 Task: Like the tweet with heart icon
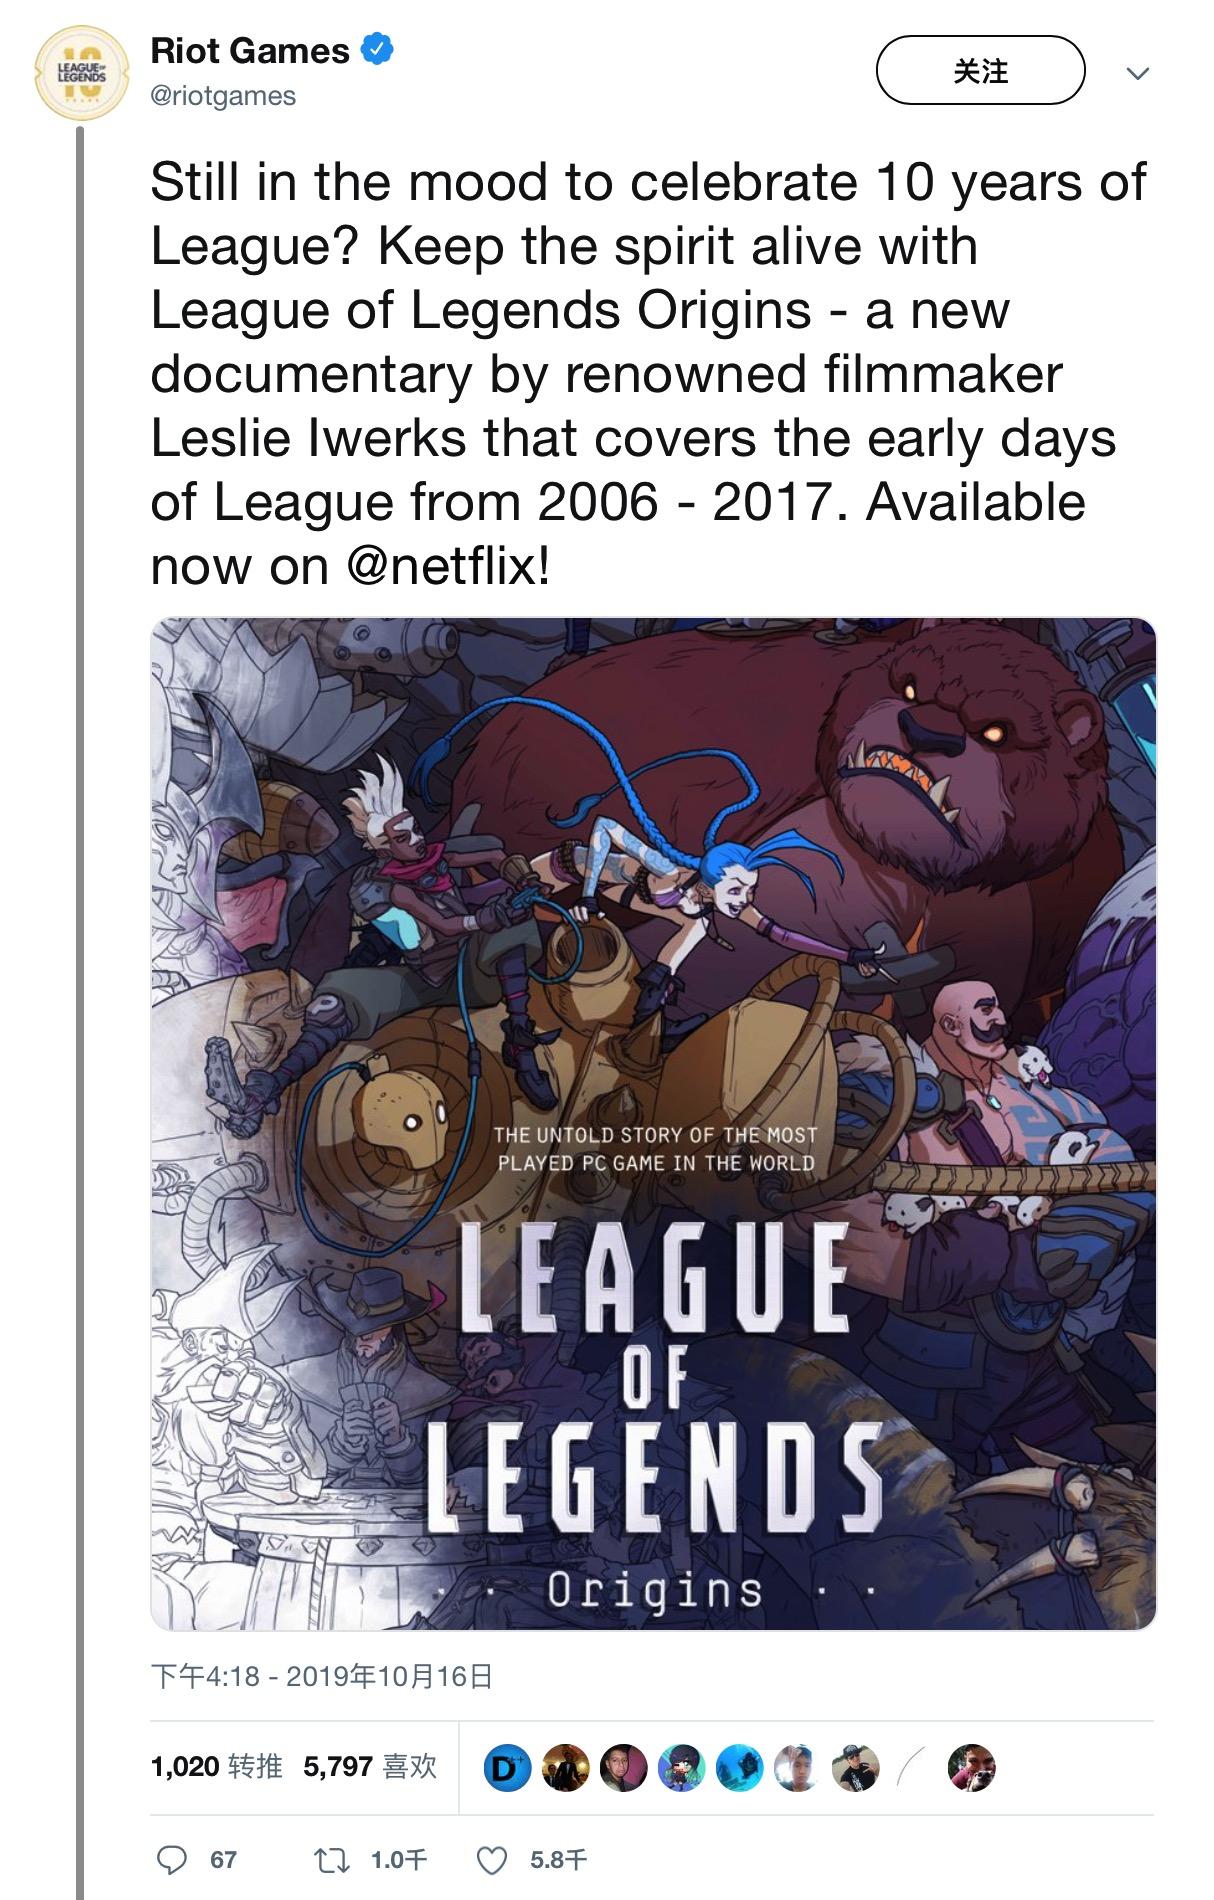pyautogui.click(x=491, y=1860)
